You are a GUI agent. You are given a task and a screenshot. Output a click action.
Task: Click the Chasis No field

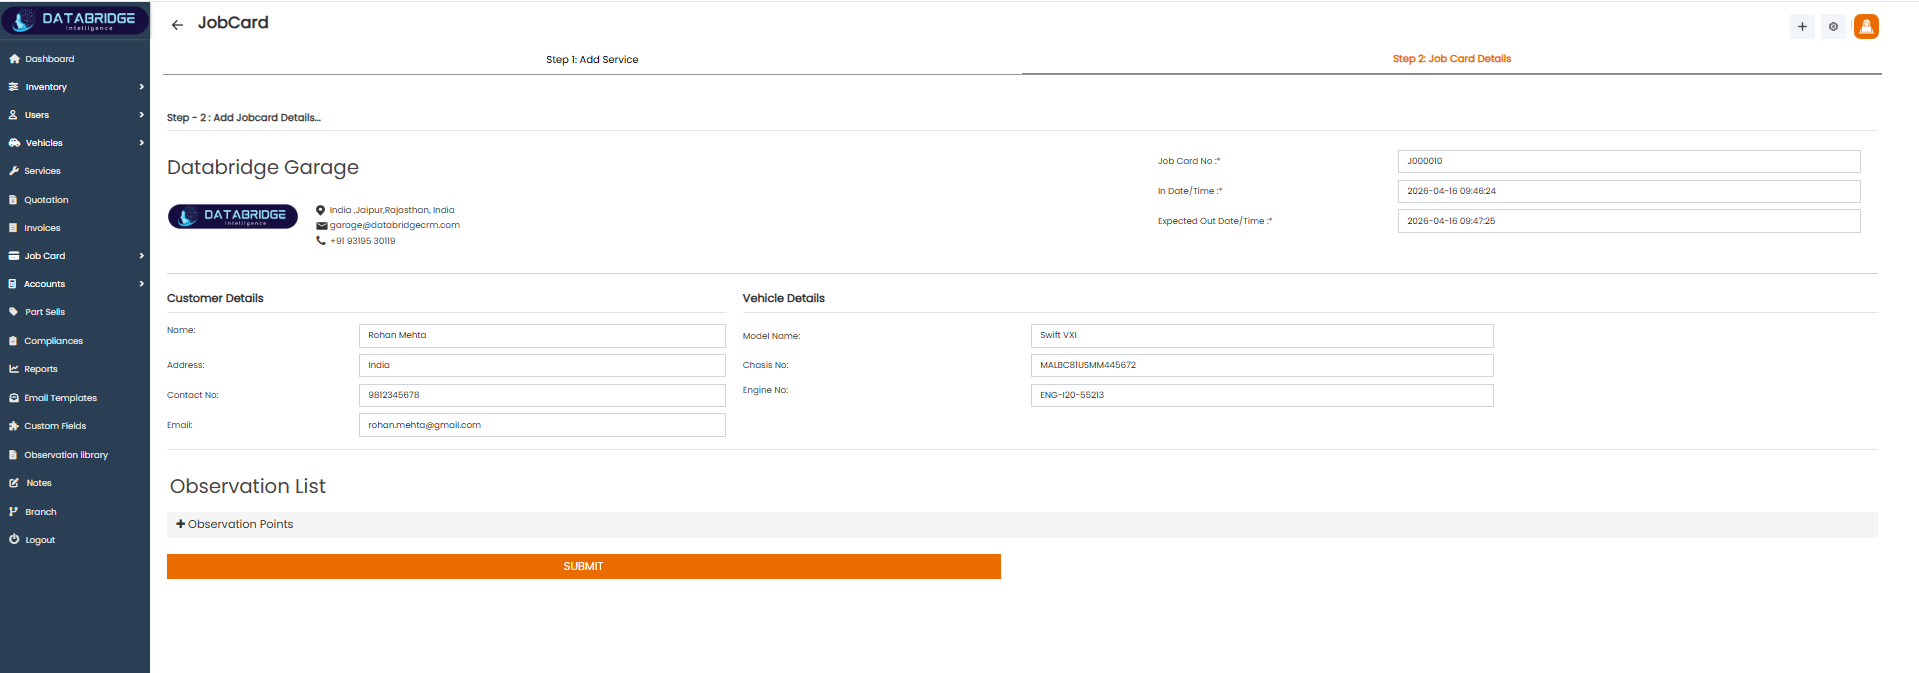[x=1262, y=365]
